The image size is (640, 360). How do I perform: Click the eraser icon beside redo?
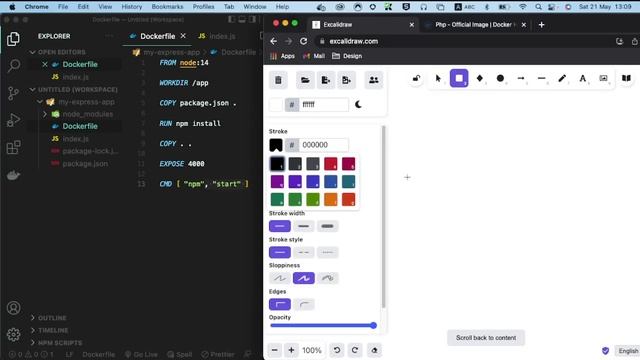(x=374, y=350)
